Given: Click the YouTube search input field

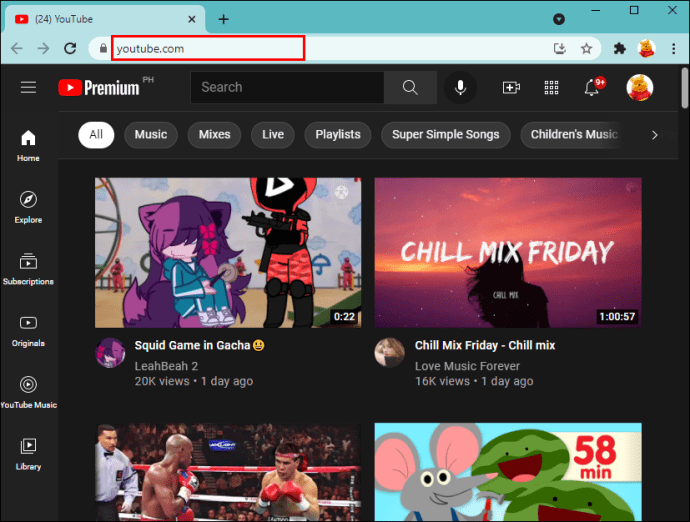Looking at the screenshot, I should (287, 87).
